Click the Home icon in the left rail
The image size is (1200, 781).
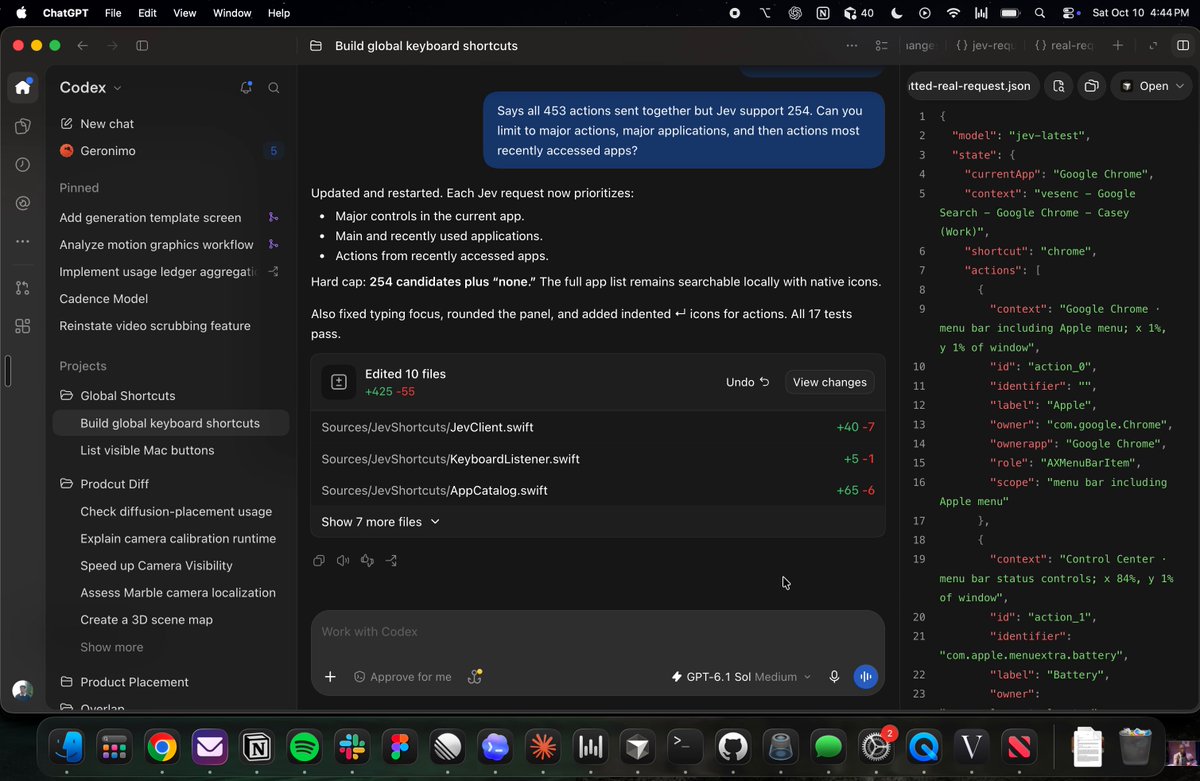23,87
